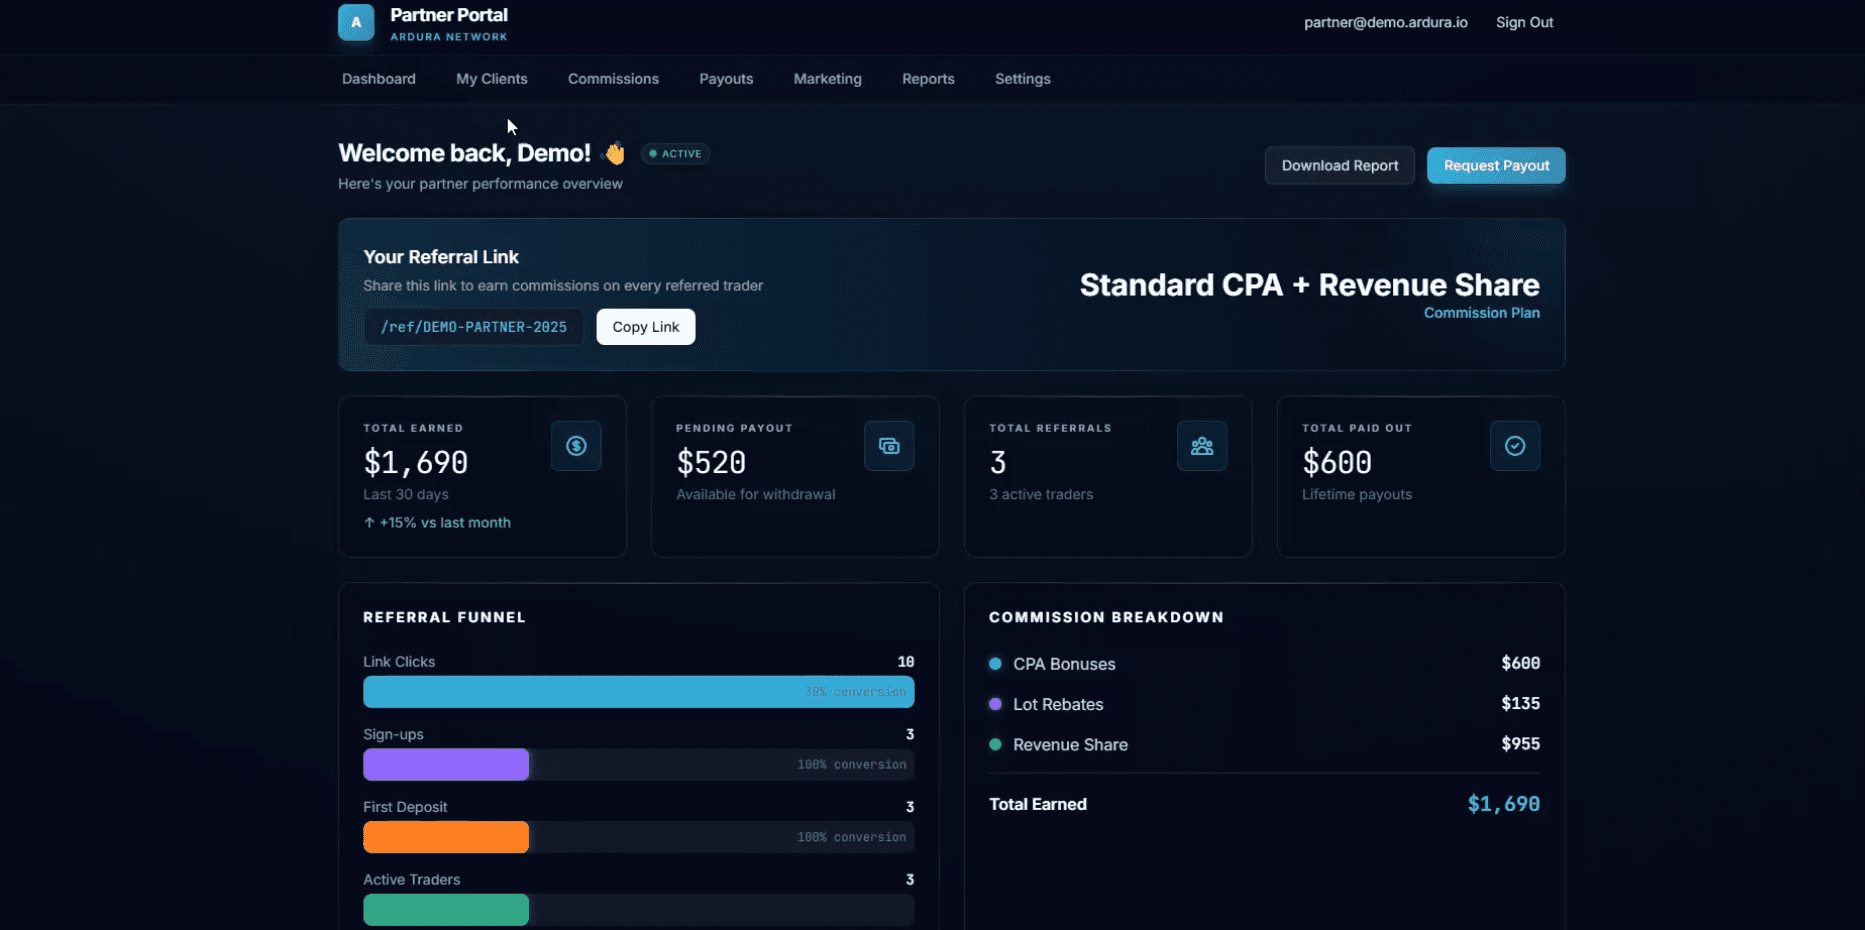The image size is (1865, 930).
Task: Copy the referral link with Copy Link
Action: [646, 327]
